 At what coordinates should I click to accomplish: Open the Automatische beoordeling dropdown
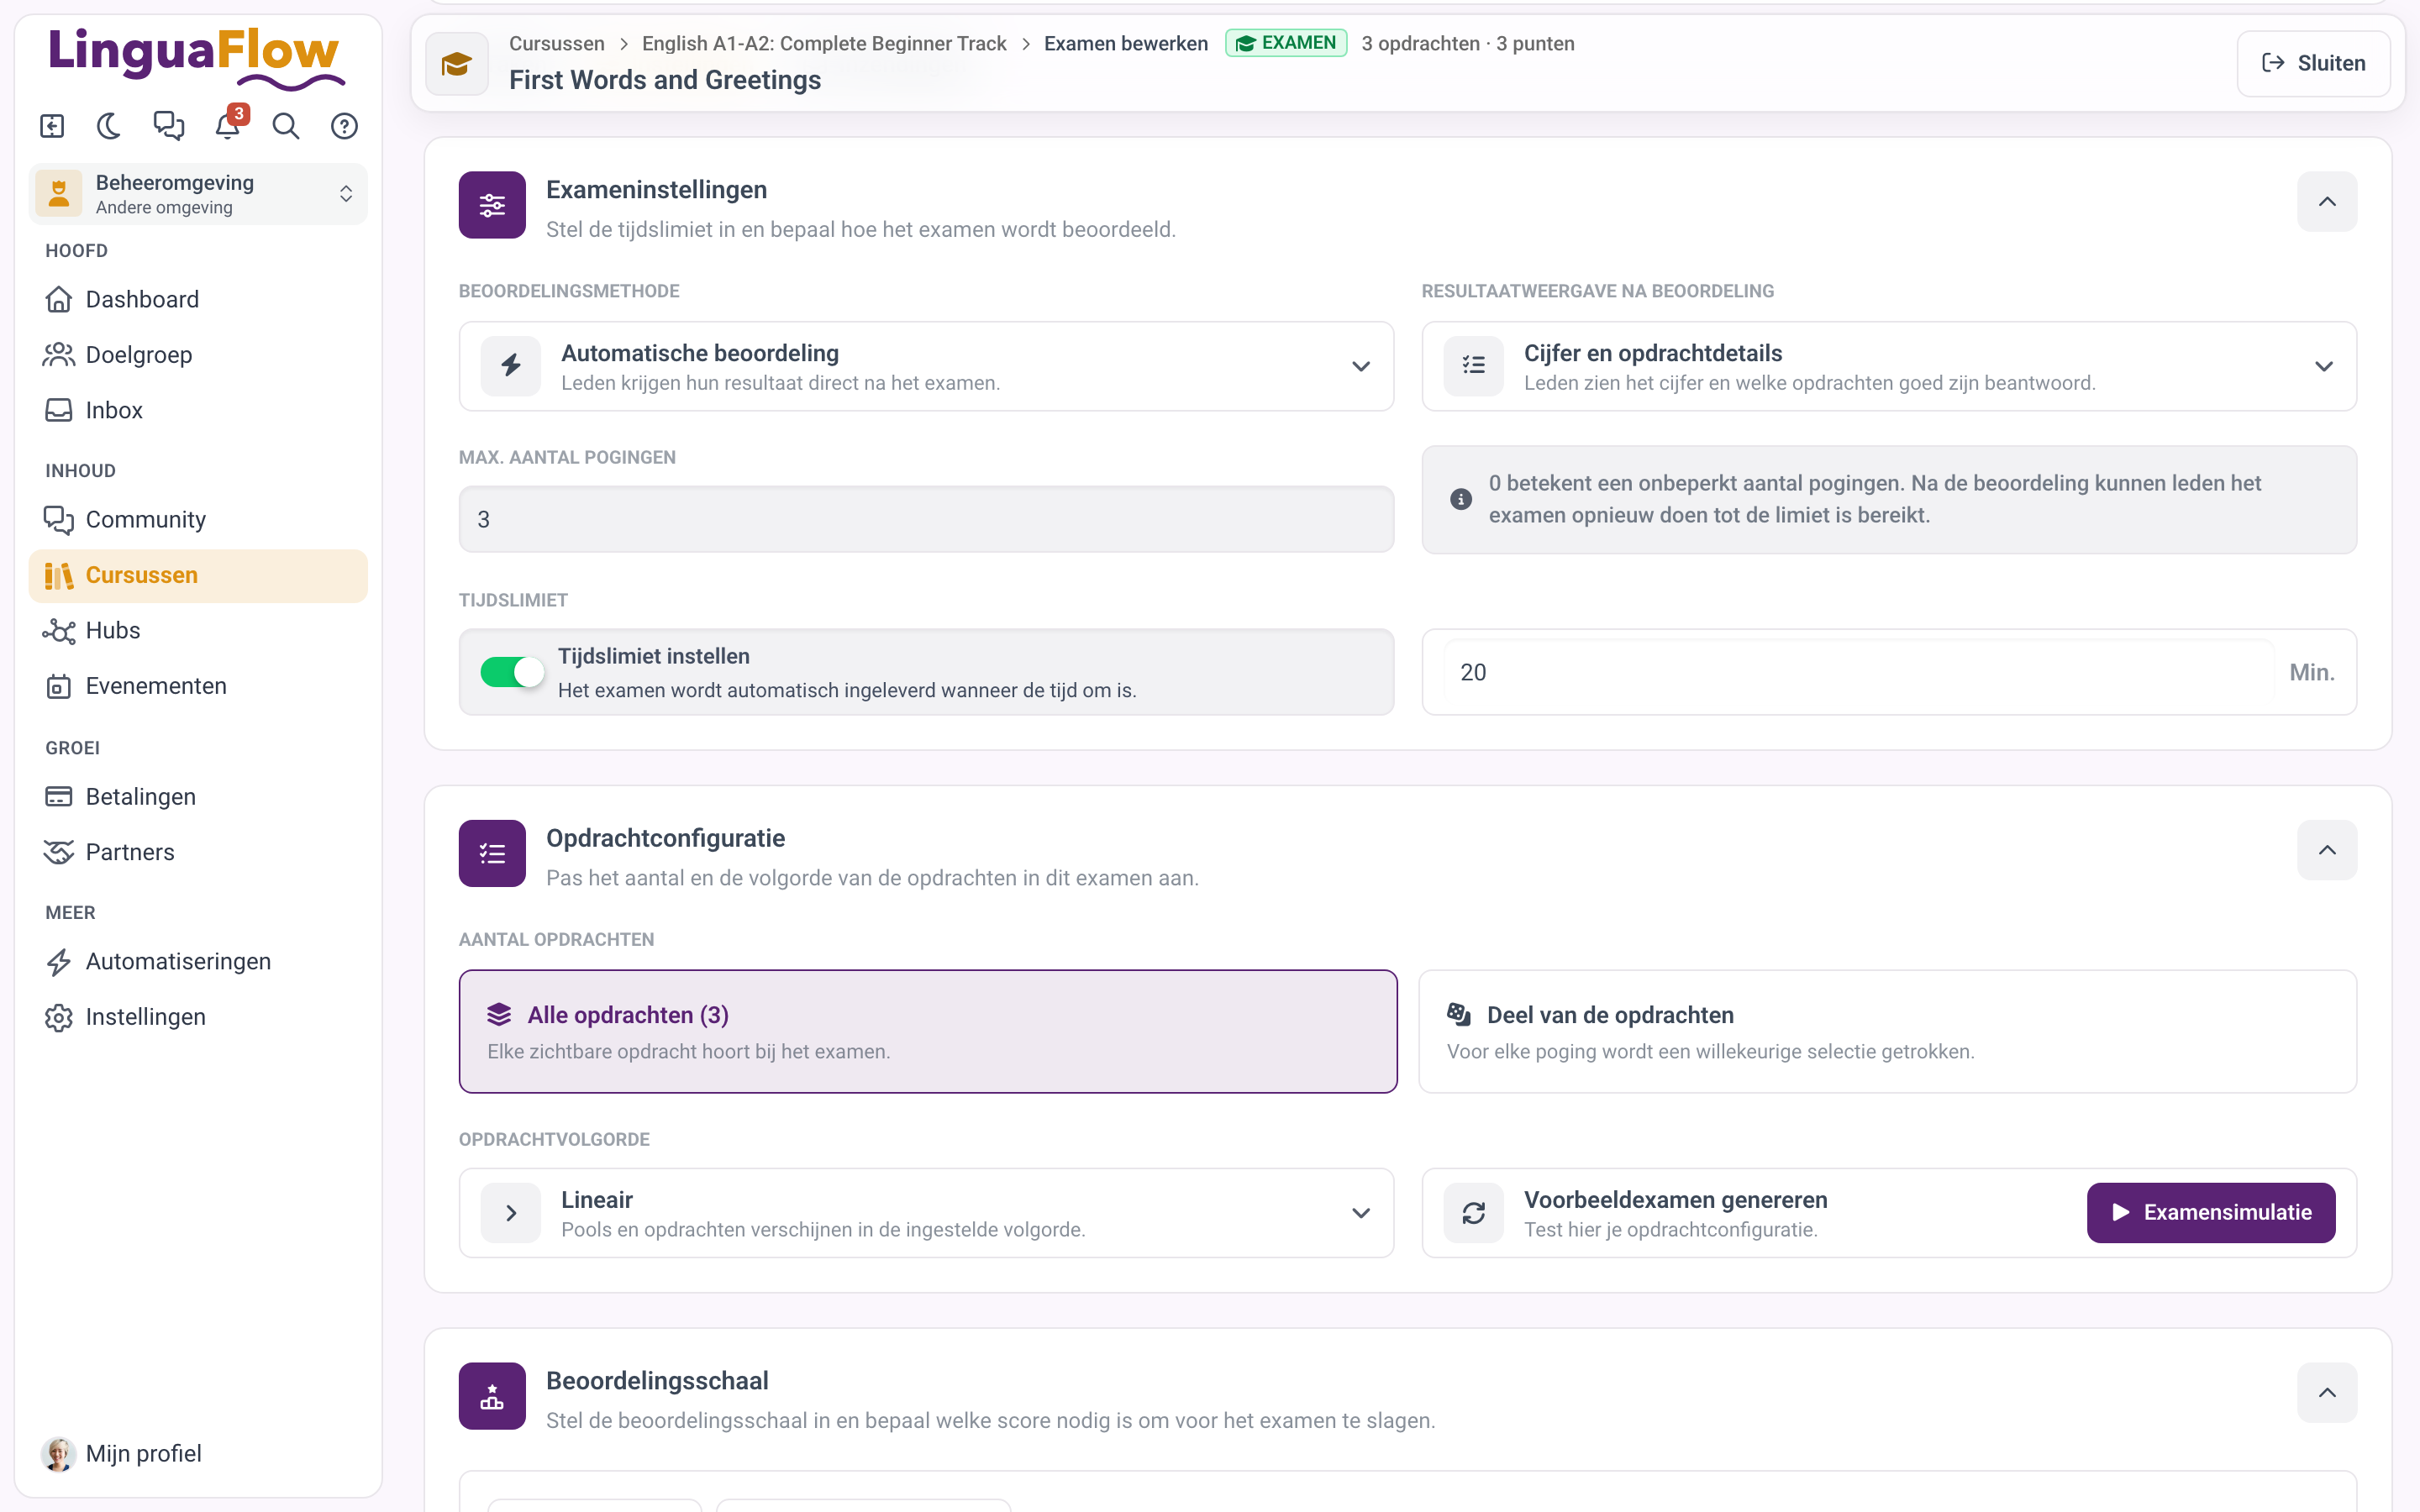pos(926,366)
